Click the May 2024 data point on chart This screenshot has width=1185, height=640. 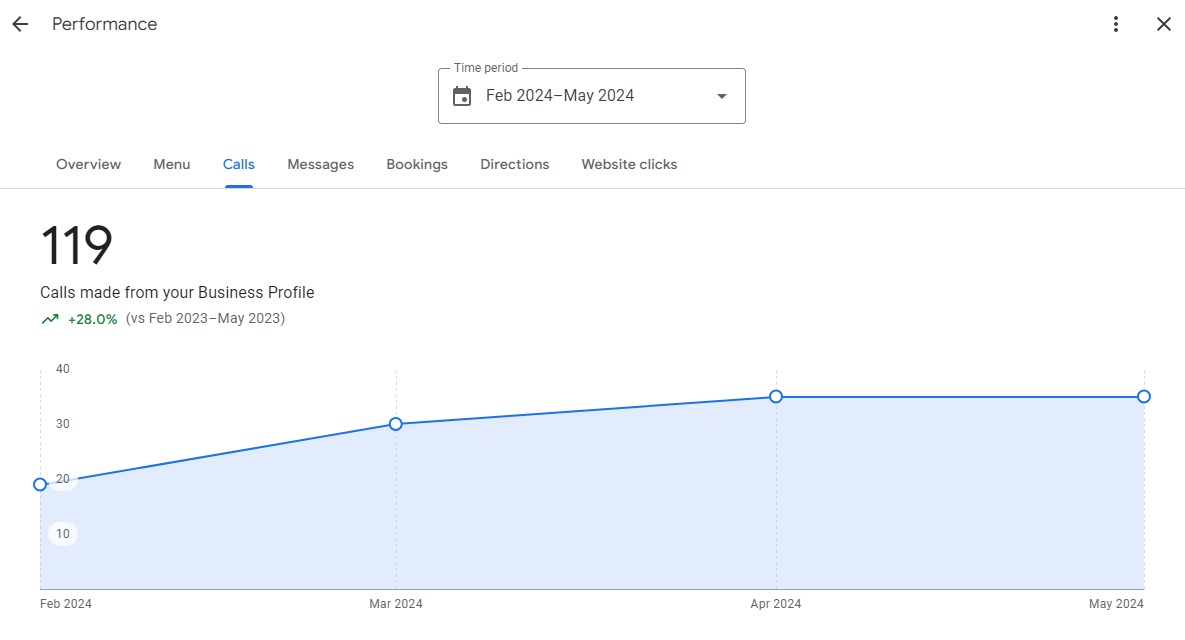[x=1144, y=396]
